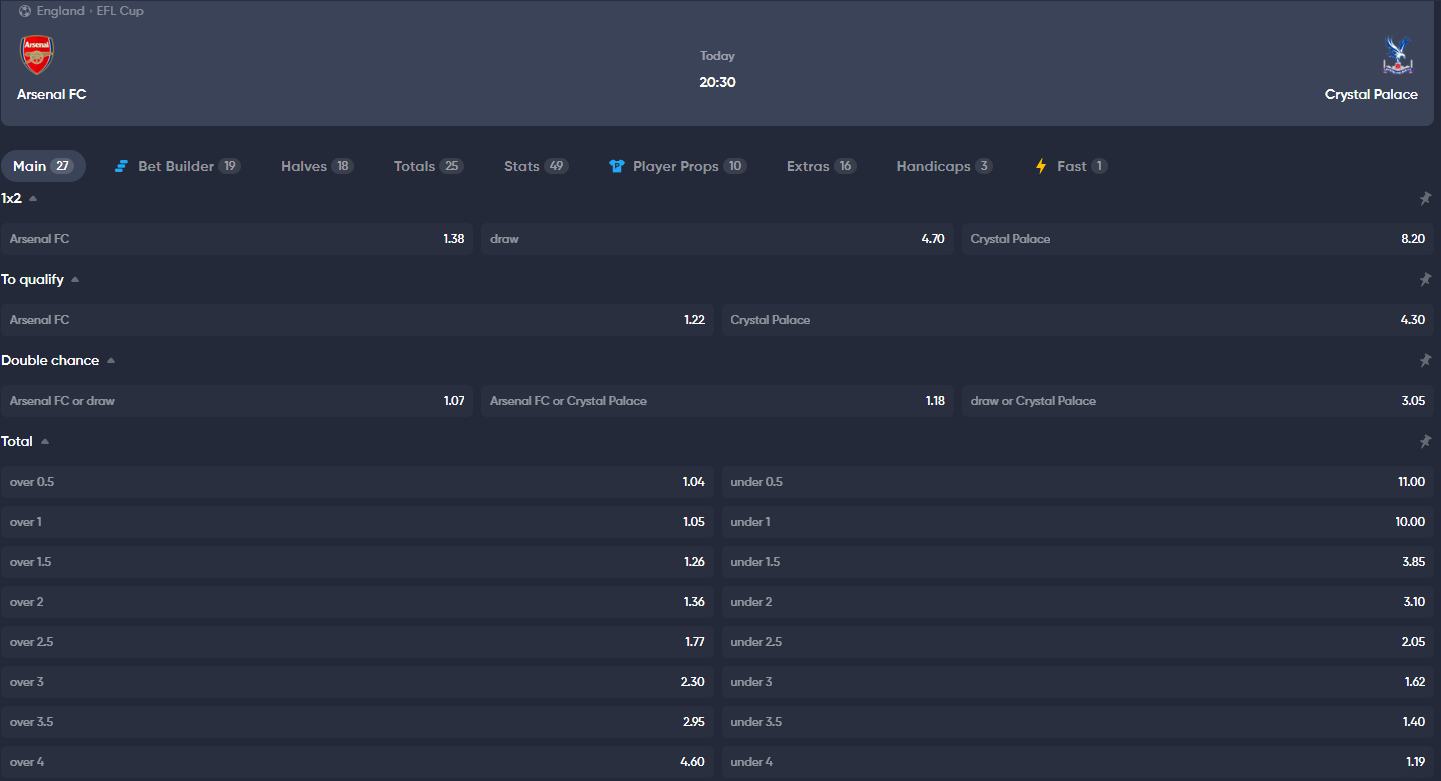Image resolution: width=1441 pixels, height=781 pixels.
Task: Pick Arsenal FC to qualify at 1.22
Action: click(x=357, y=320)
